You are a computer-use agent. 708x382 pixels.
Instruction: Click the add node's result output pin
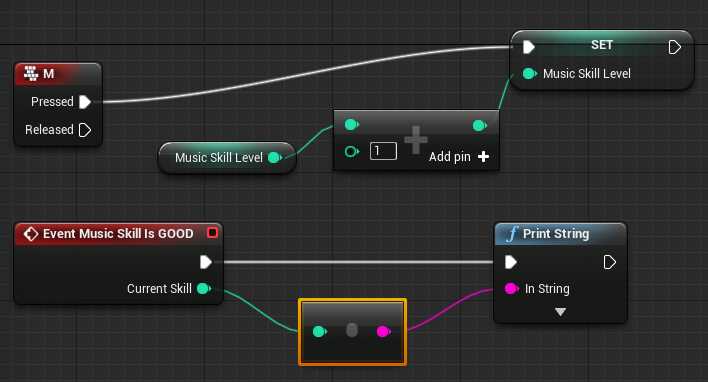[480, 125]
